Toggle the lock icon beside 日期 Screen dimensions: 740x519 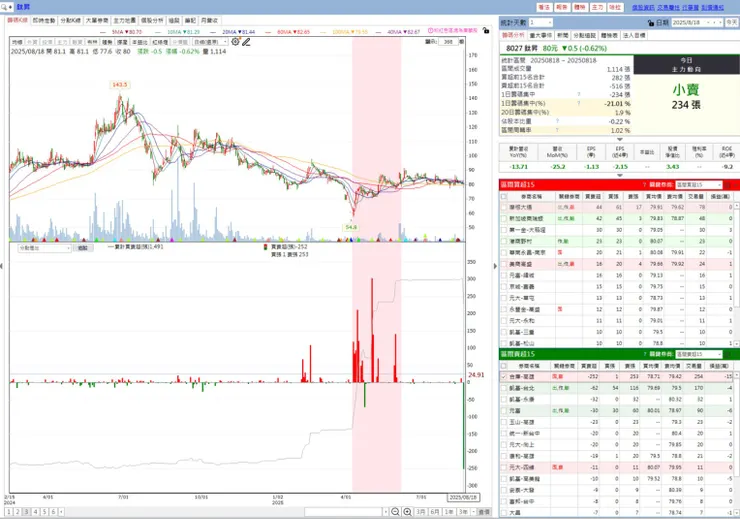(651, 23)
